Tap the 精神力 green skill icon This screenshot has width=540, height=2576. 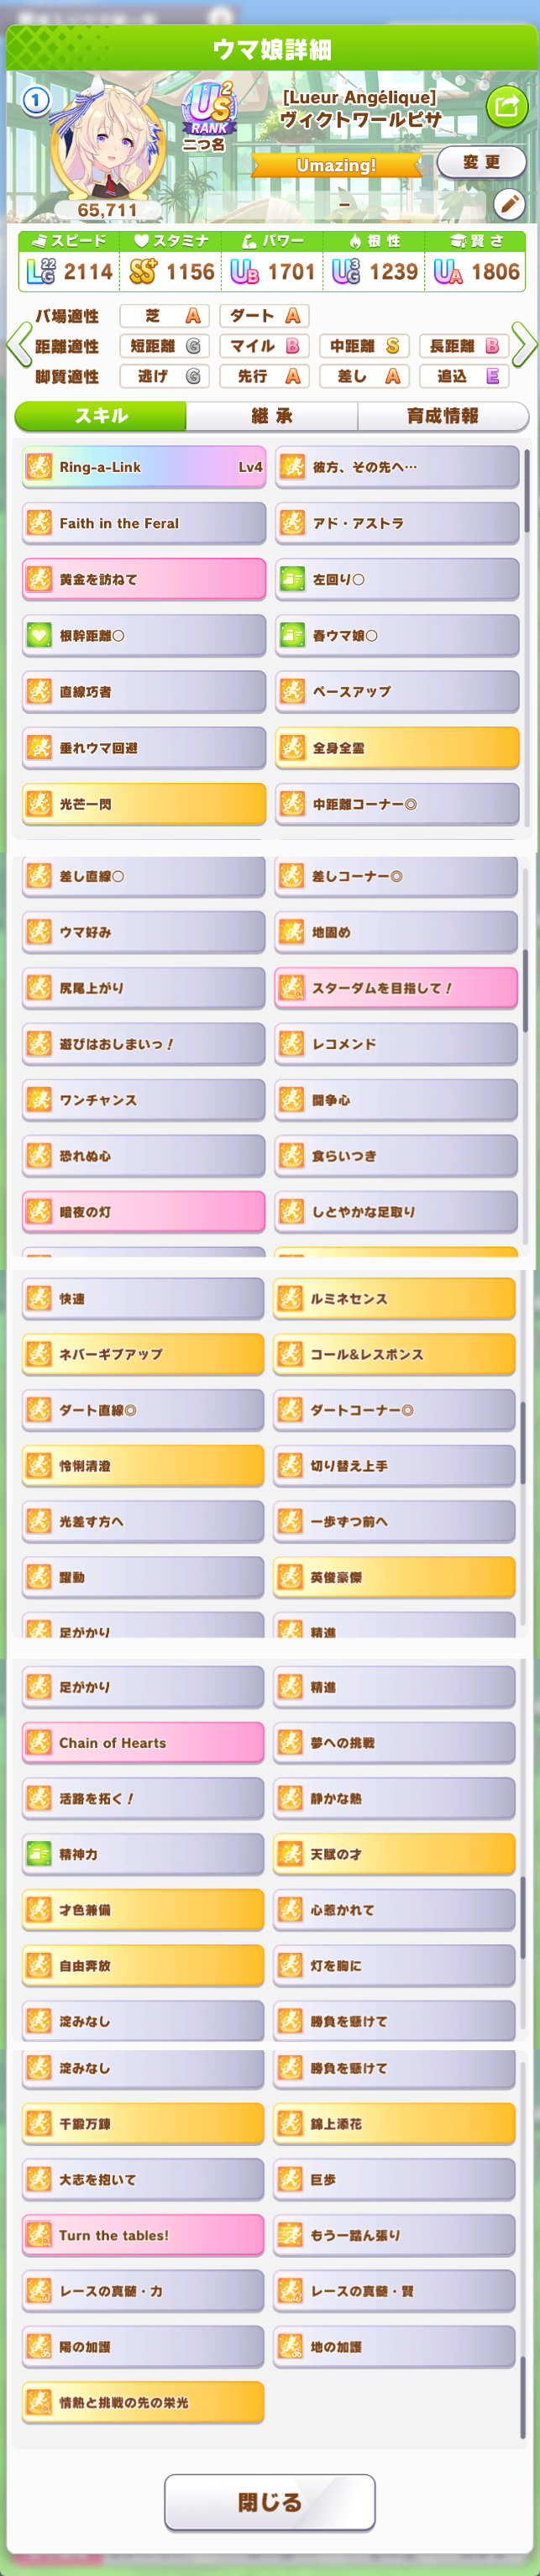coord(39,1854)
